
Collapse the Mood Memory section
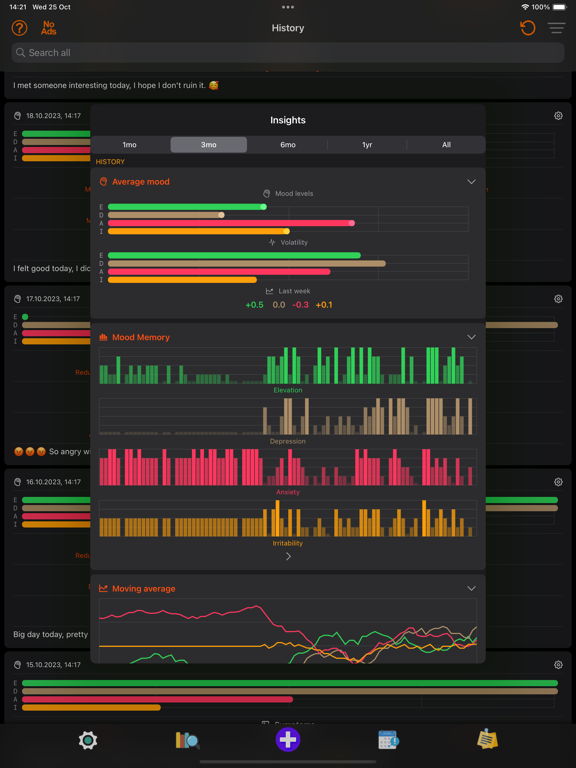(471, 337)
